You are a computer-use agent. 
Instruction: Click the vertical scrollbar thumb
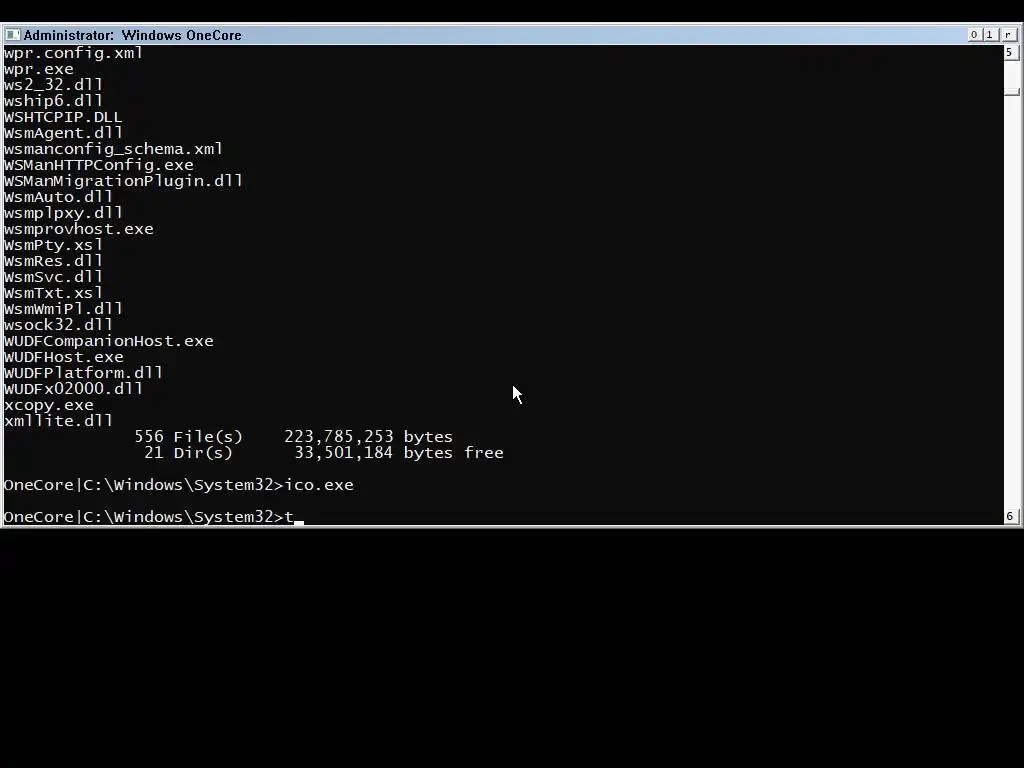[x=1012, y=91]
